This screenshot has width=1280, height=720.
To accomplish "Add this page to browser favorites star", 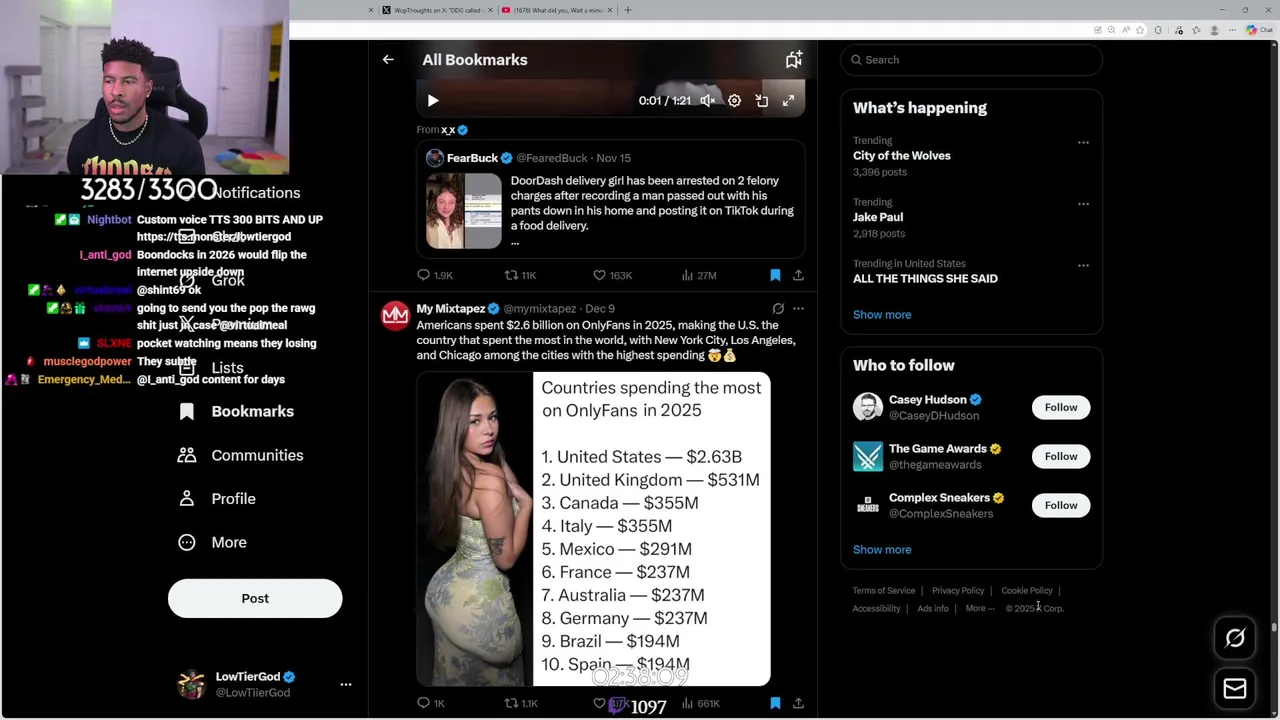I will 1140,30.
